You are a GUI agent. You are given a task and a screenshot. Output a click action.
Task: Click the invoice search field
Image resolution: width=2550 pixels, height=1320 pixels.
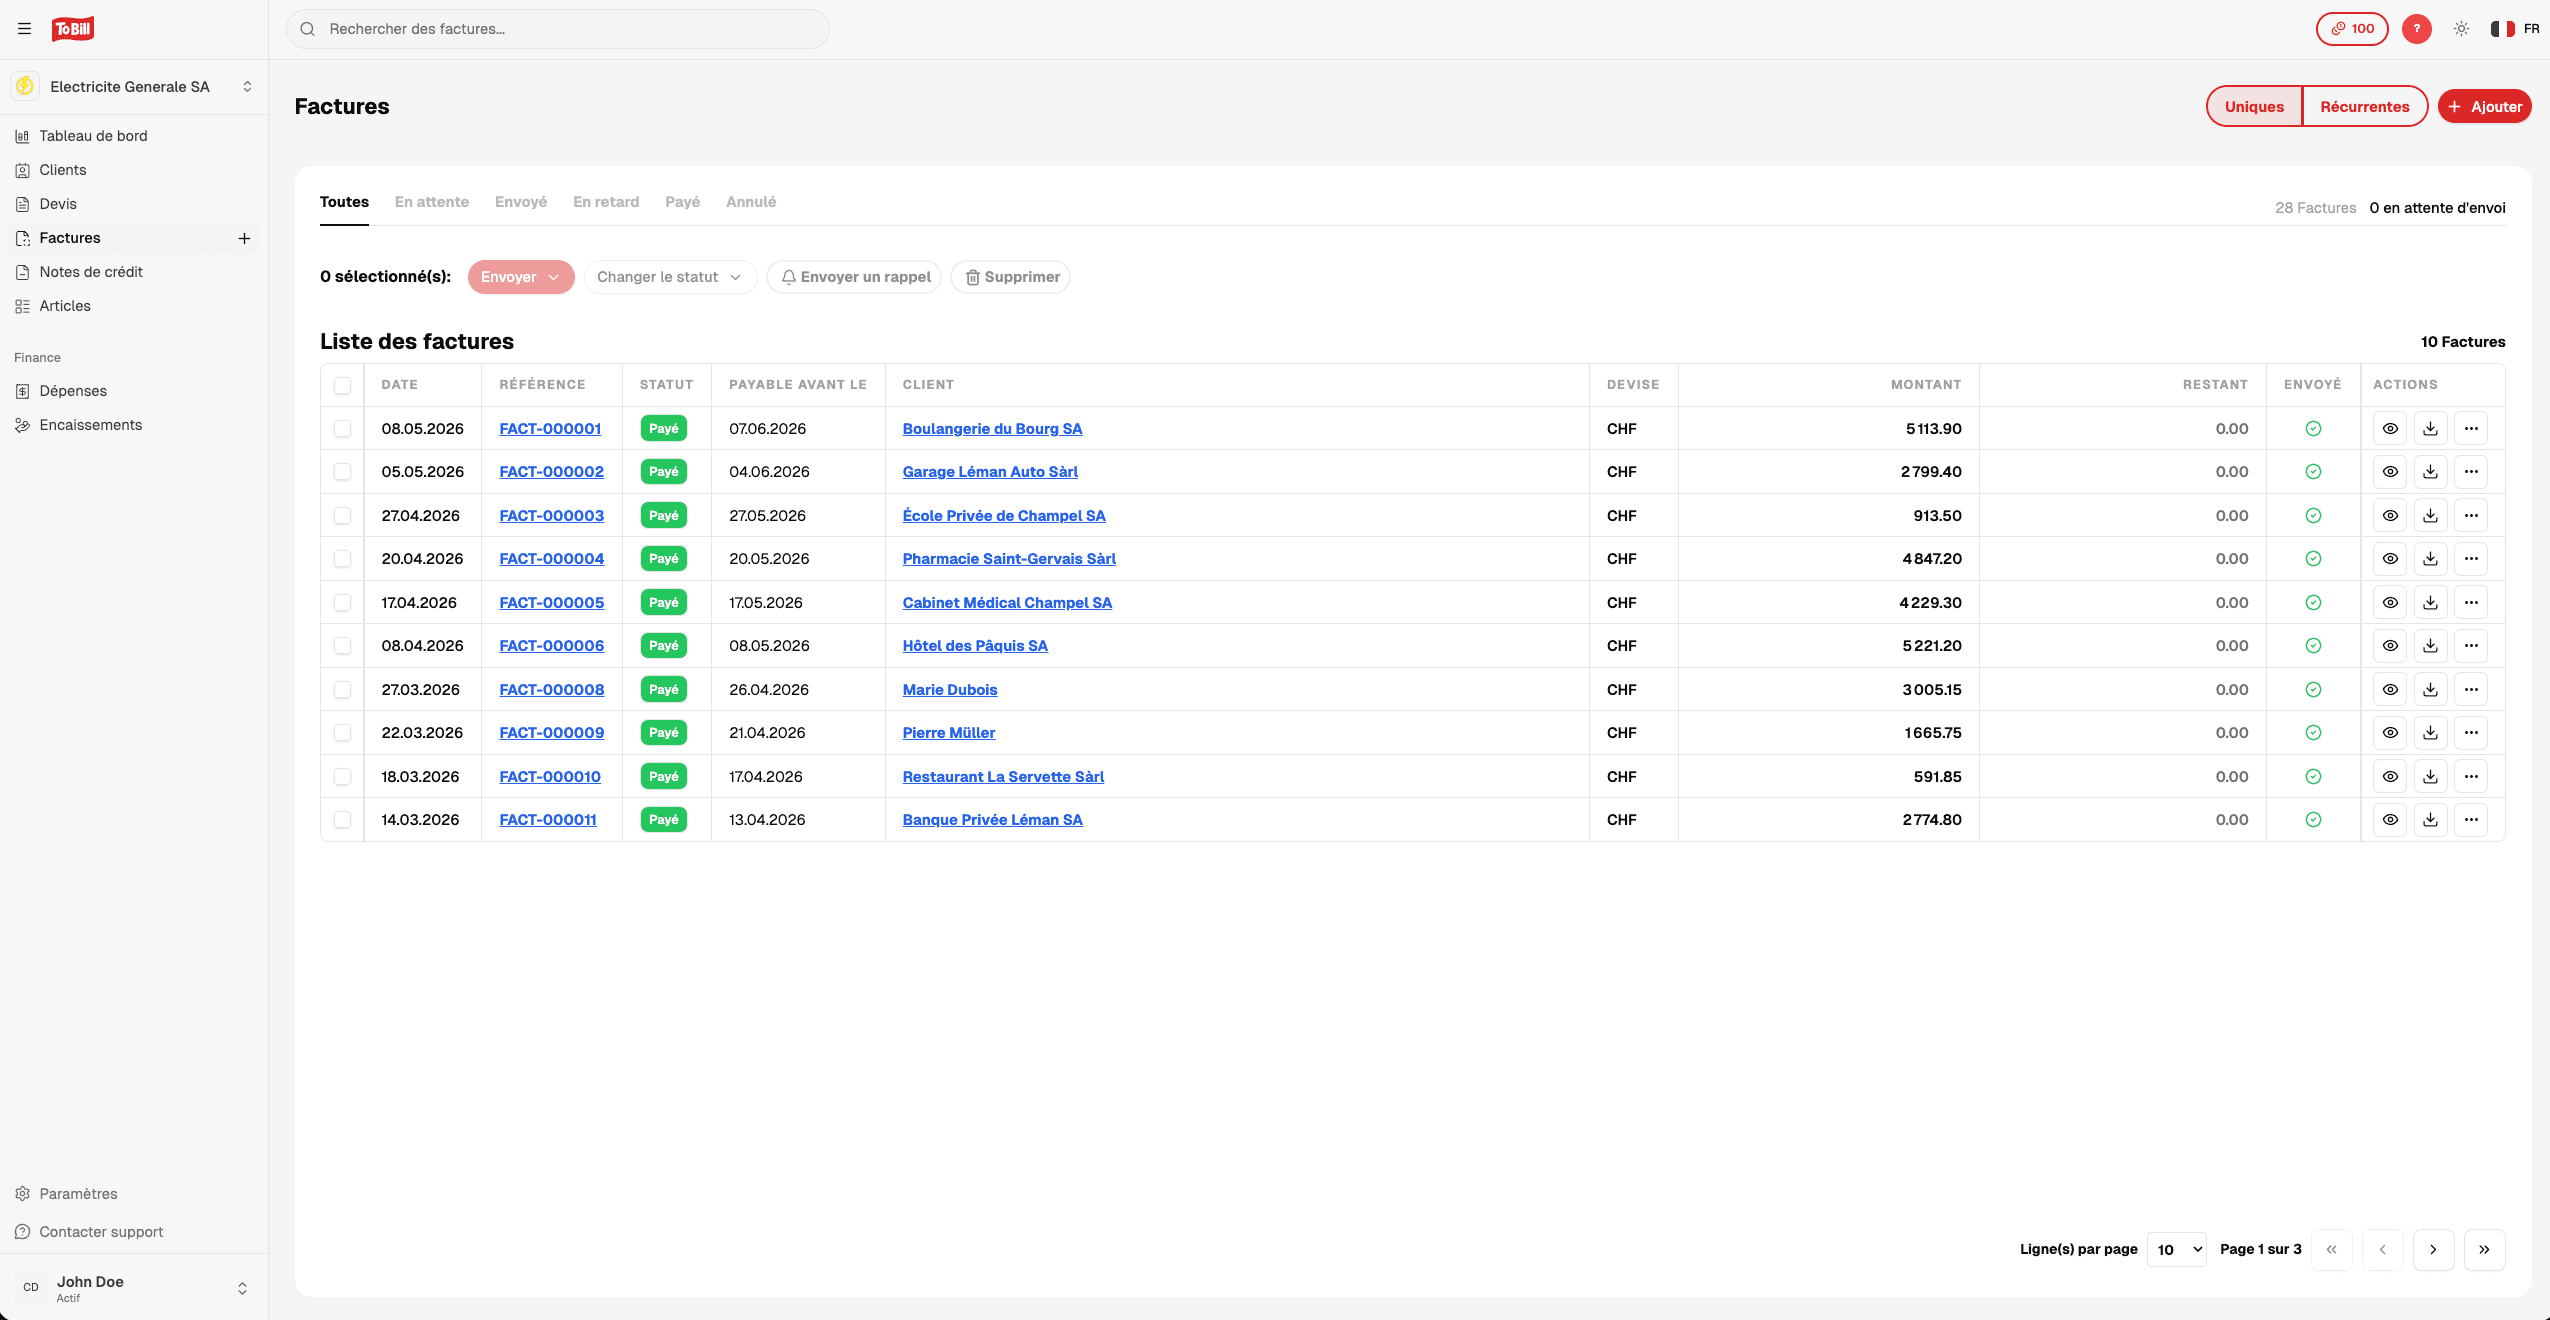(558, 29)
